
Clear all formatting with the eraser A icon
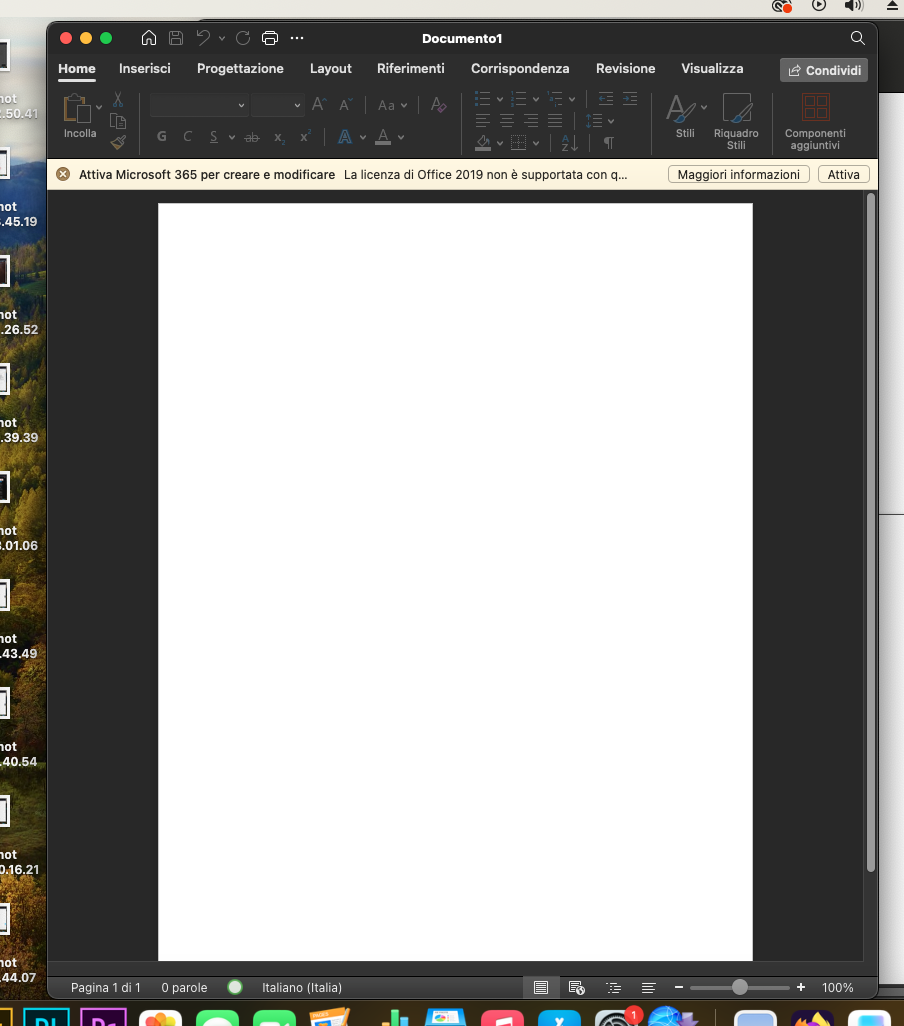pos(438,105)
